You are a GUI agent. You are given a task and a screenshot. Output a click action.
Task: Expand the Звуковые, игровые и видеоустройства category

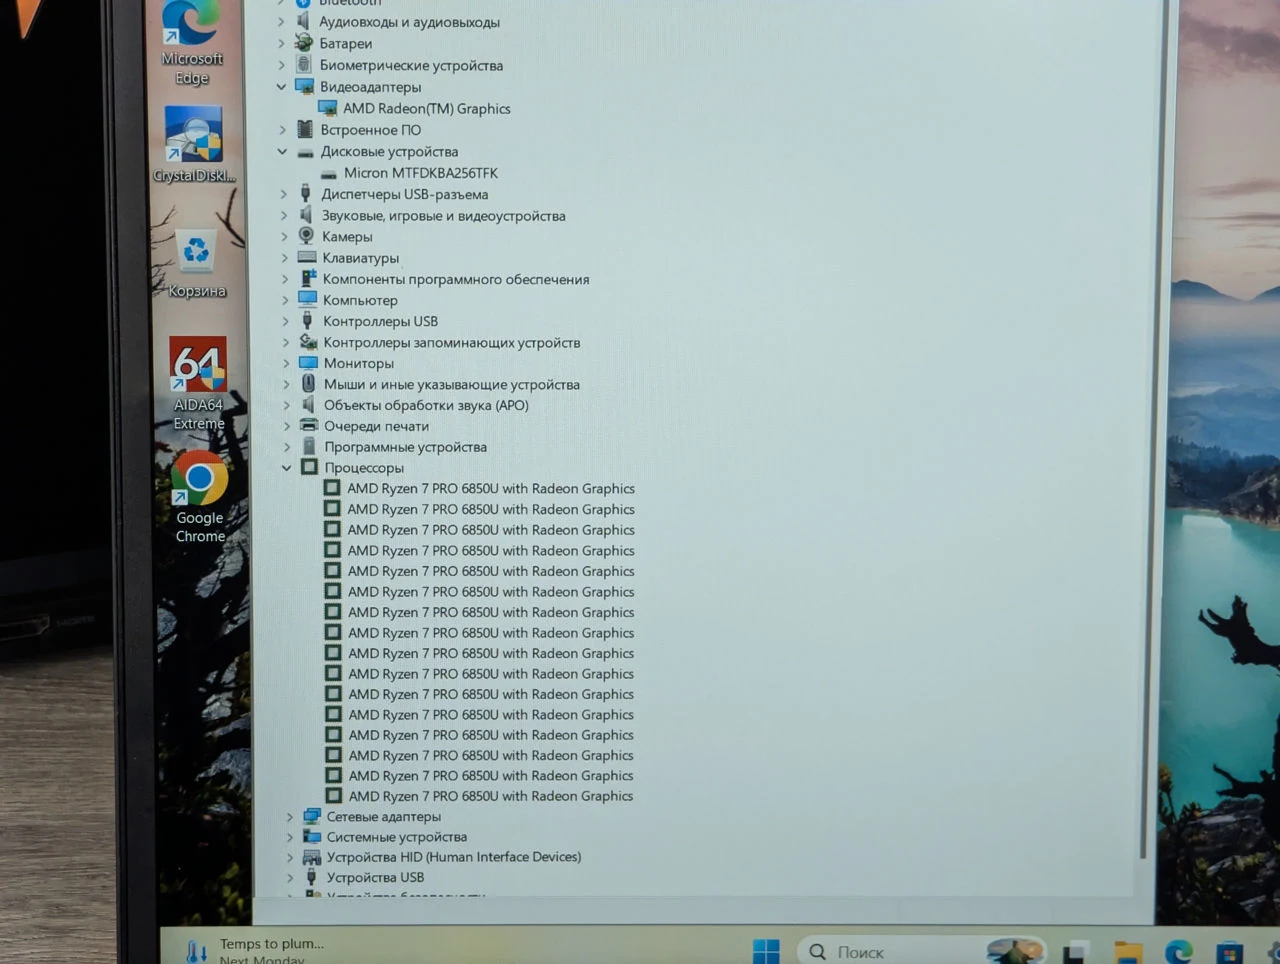point(284,215)
